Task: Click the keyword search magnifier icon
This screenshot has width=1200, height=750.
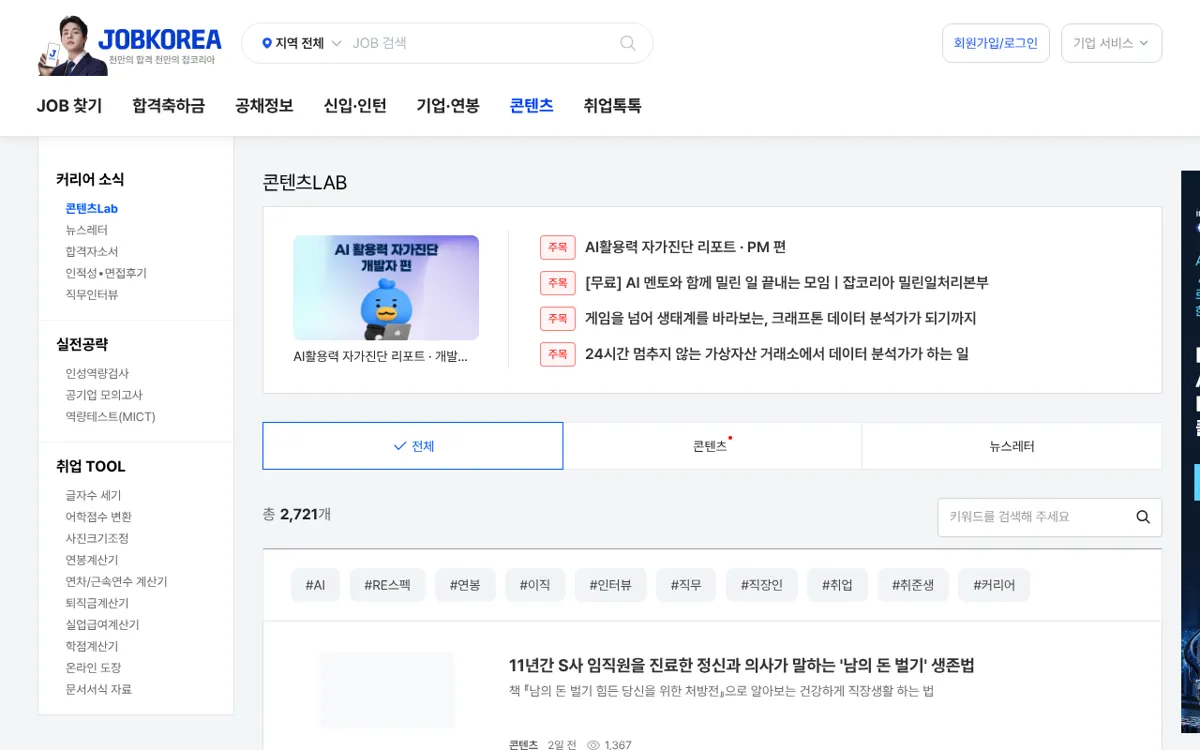Action: pos(1143,517)
